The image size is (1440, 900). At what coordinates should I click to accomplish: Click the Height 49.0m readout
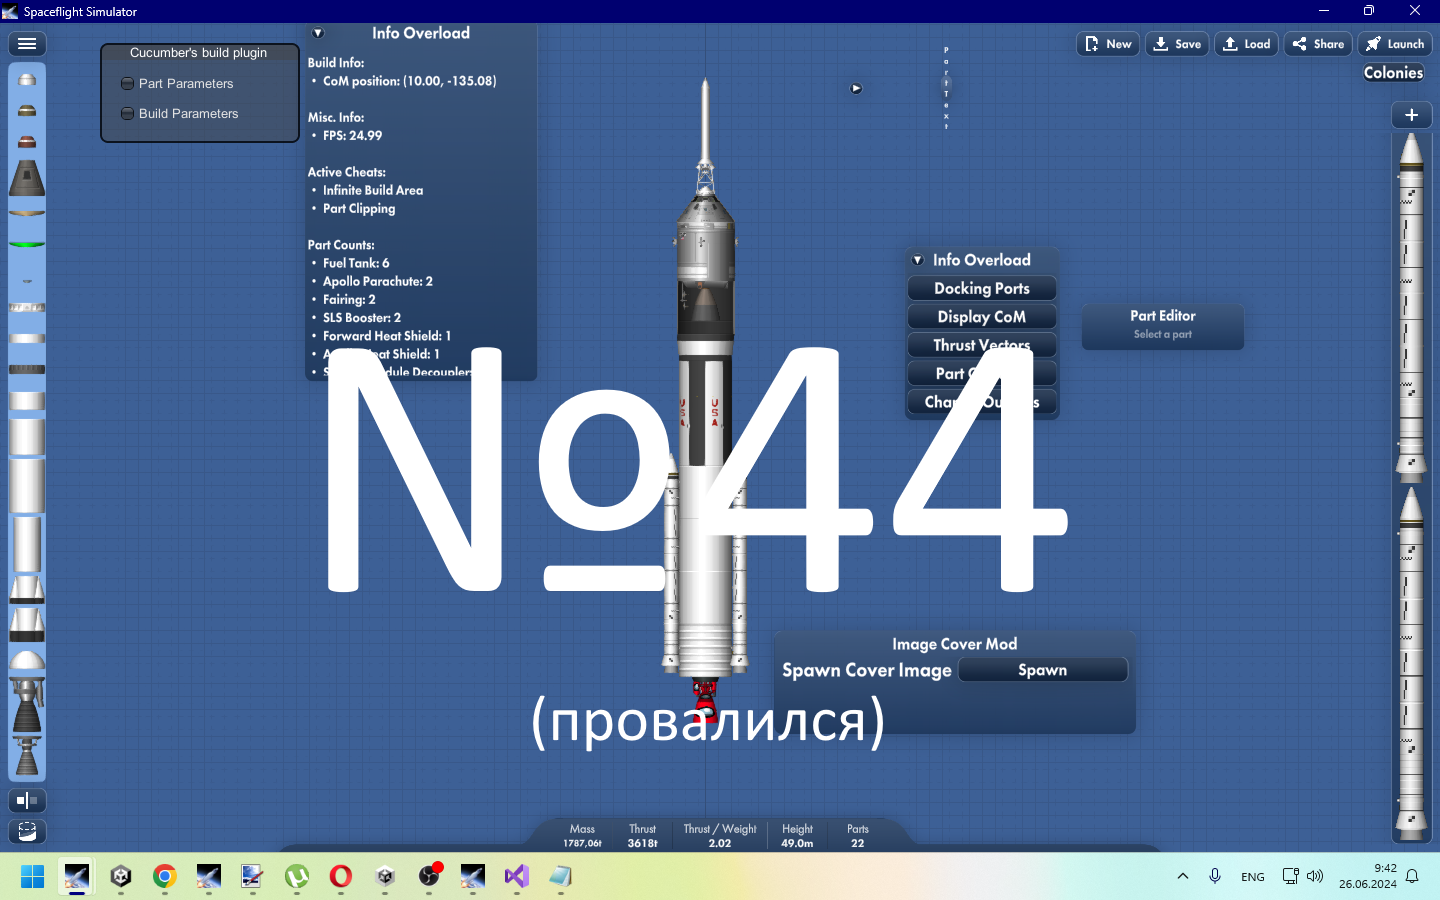click(x=797, y=836)
